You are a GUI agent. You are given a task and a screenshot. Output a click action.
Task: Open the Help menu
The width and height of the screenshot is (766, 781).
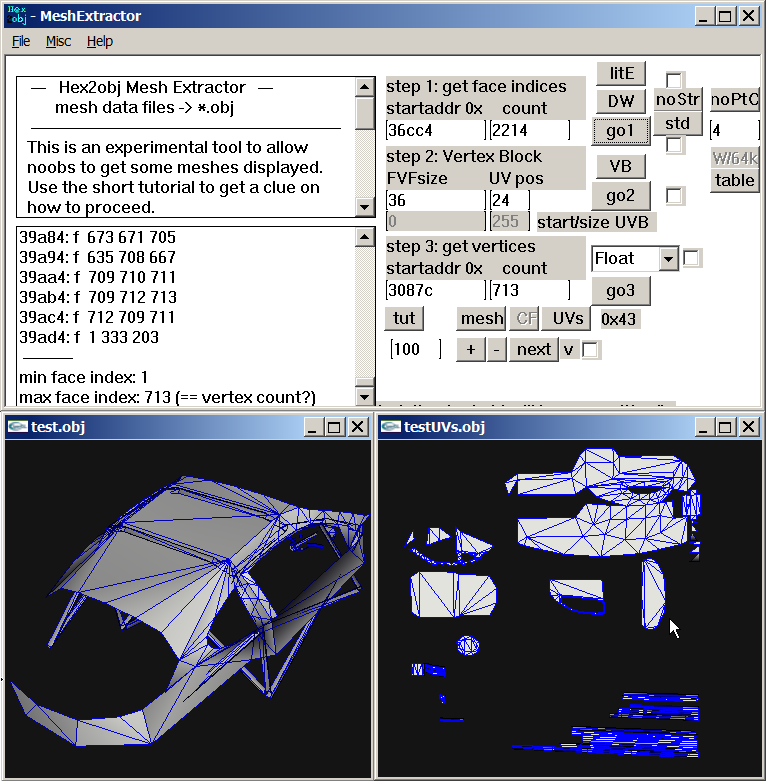pyautogui.click(x=100, y=41)
